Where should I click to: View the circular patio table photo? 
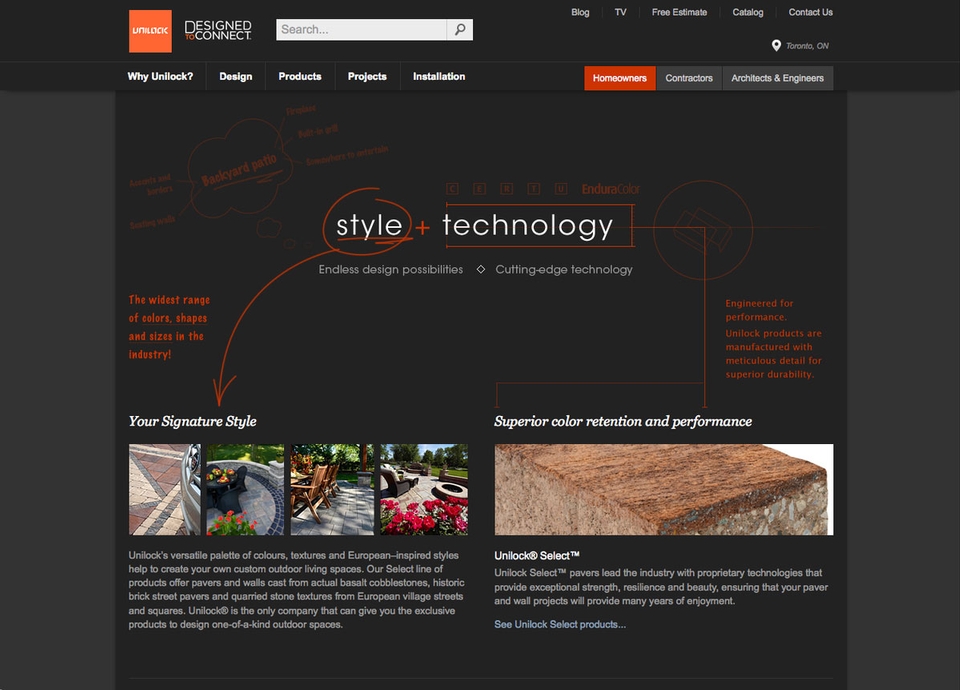pyautogui.click(x=246, y=490)
